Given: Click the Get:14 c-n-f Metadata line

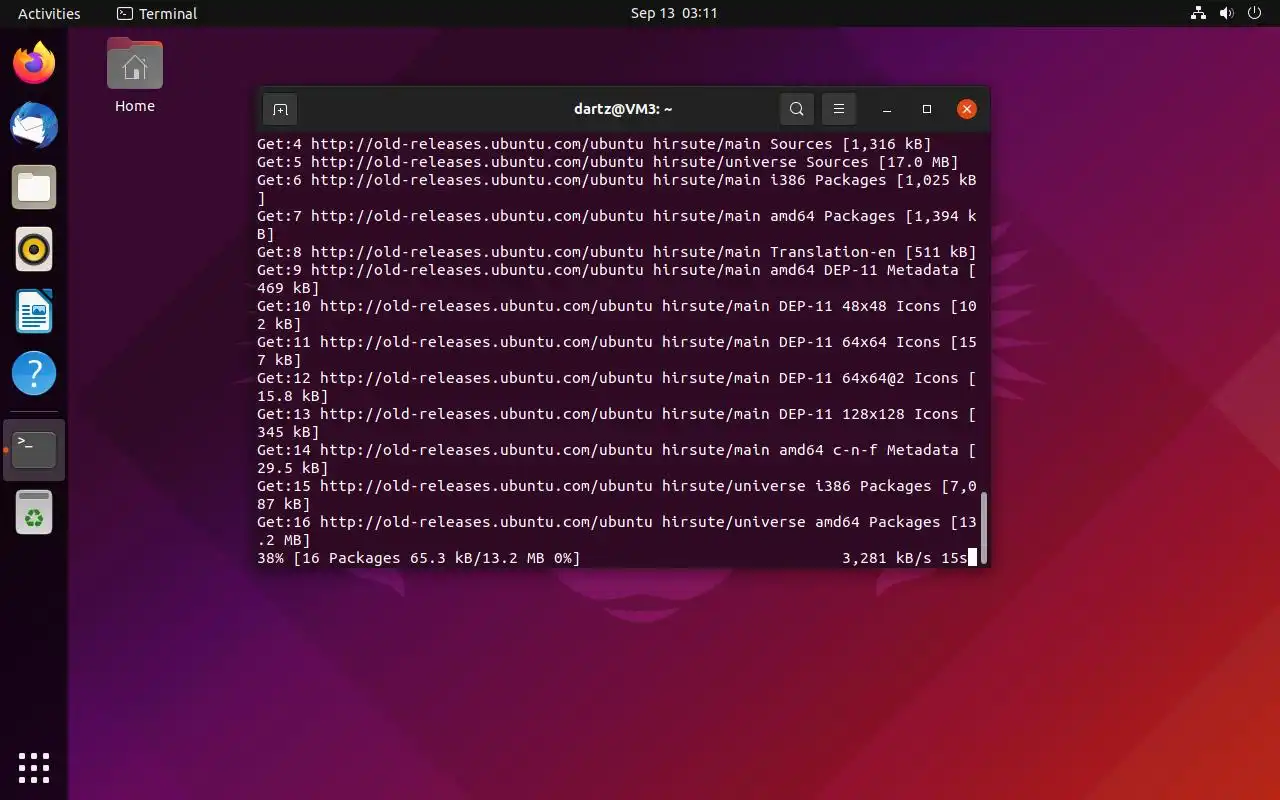Looking at the screenshot, I should coord(617,459).
